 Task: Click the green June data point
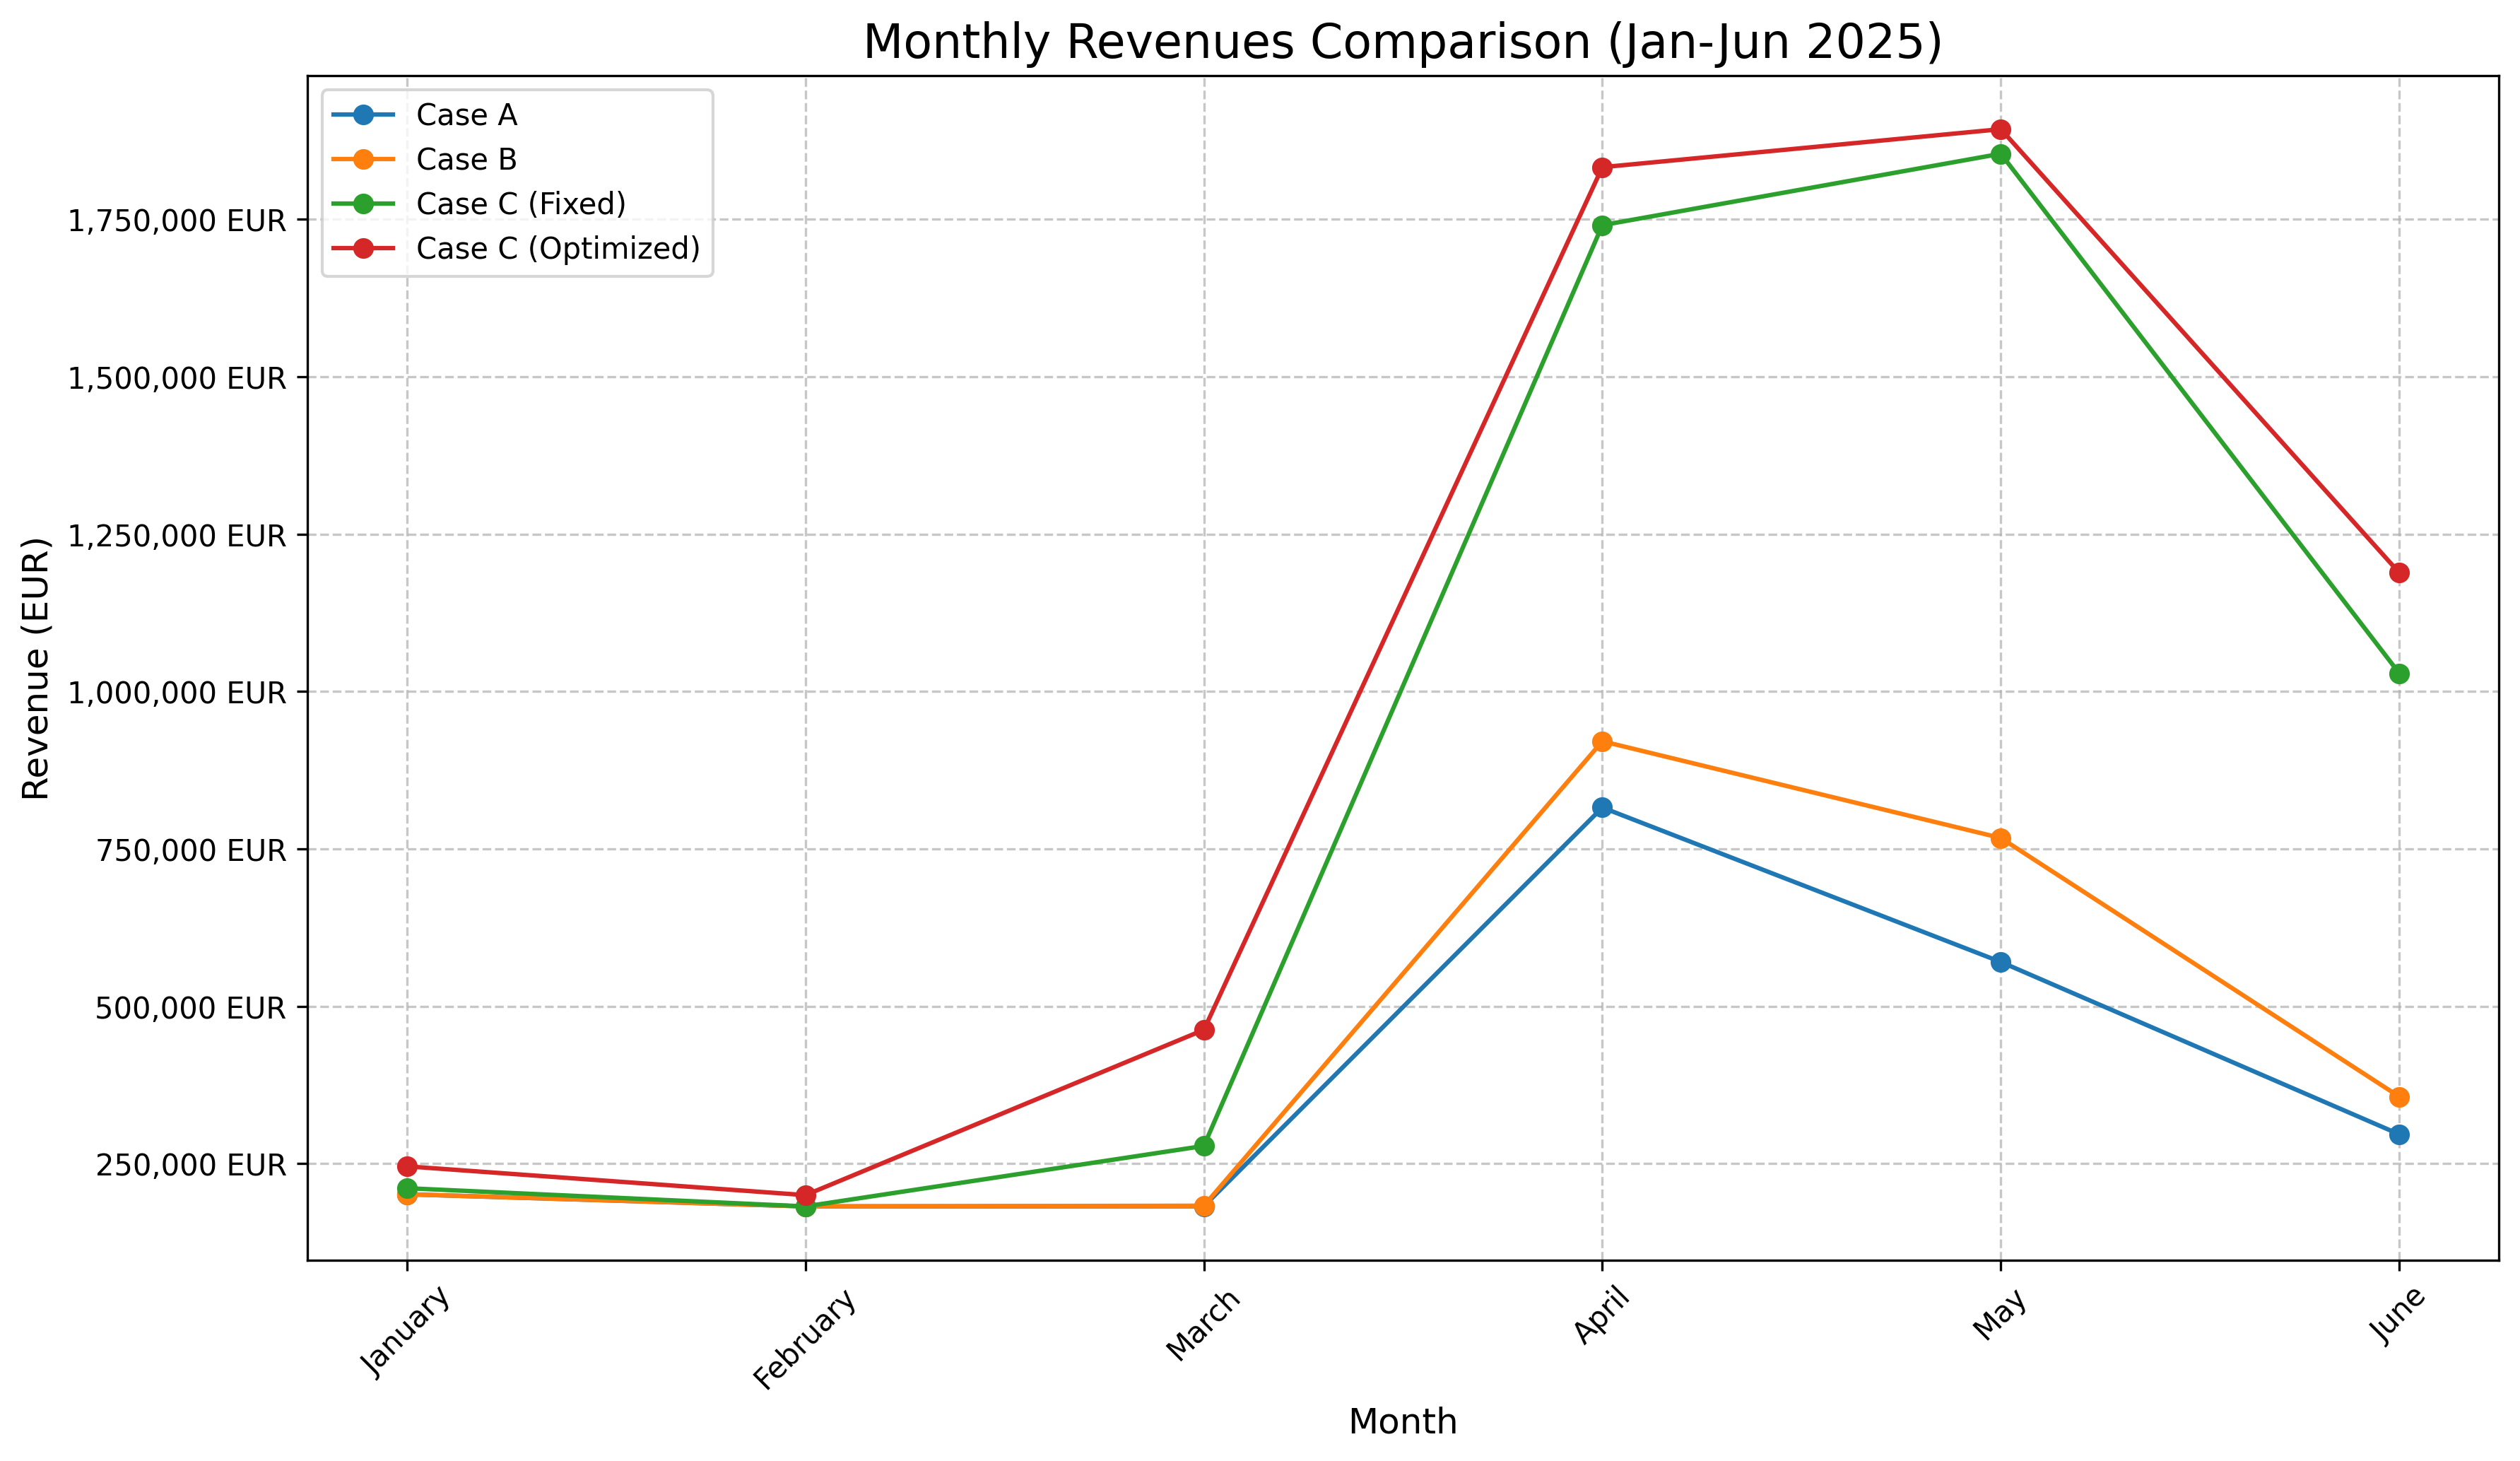tap(2399, 674)
